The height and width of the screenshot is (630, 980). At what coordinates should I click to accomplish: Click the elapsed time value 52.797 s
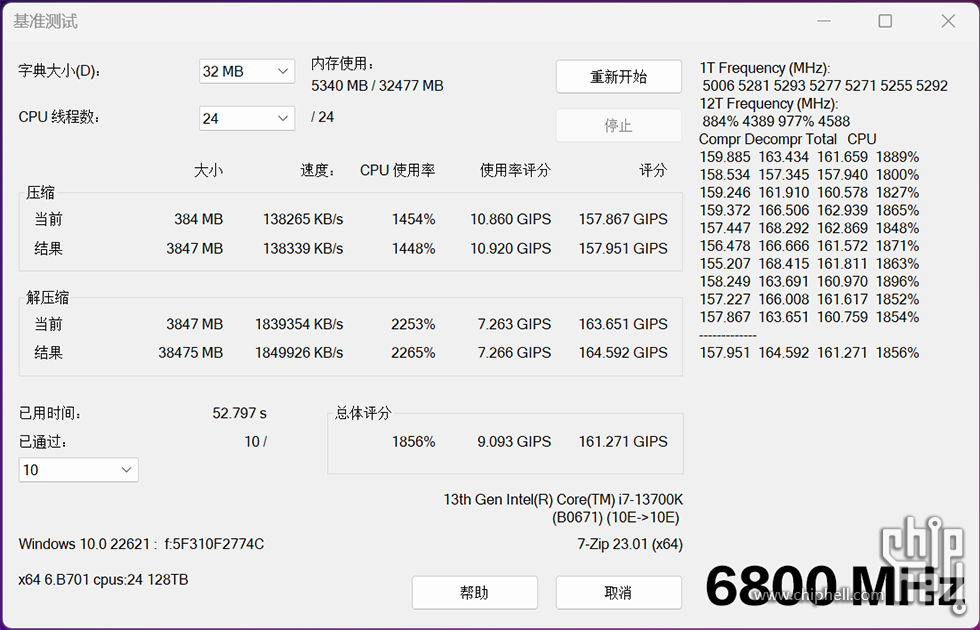click(239, 413)
